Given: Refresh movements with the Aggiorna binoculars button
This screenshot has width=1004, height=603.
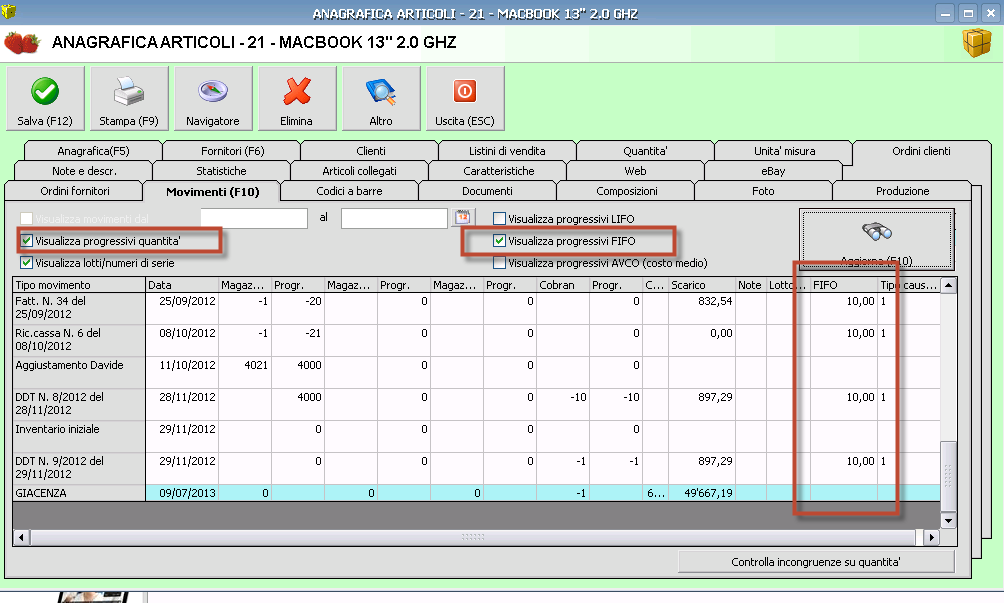Looking at the screenshot, I should click(877, 239).
